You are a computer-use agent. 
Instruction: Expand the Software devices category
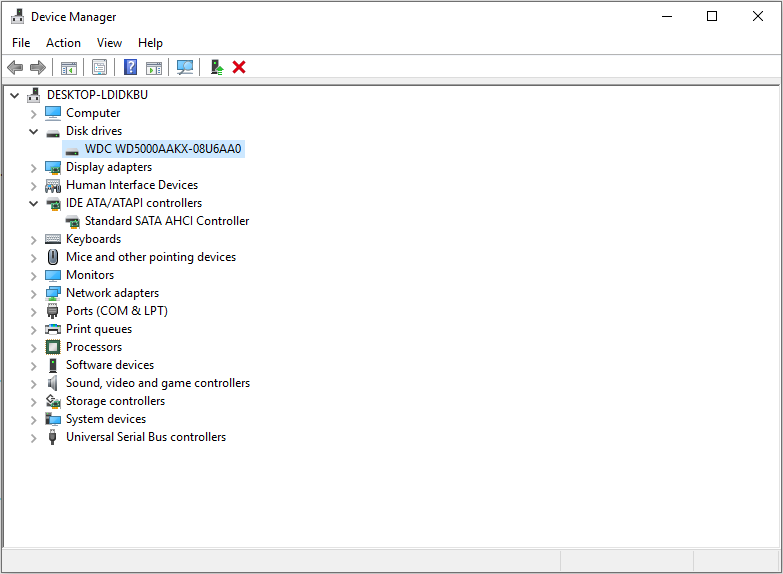click(33, 366)
